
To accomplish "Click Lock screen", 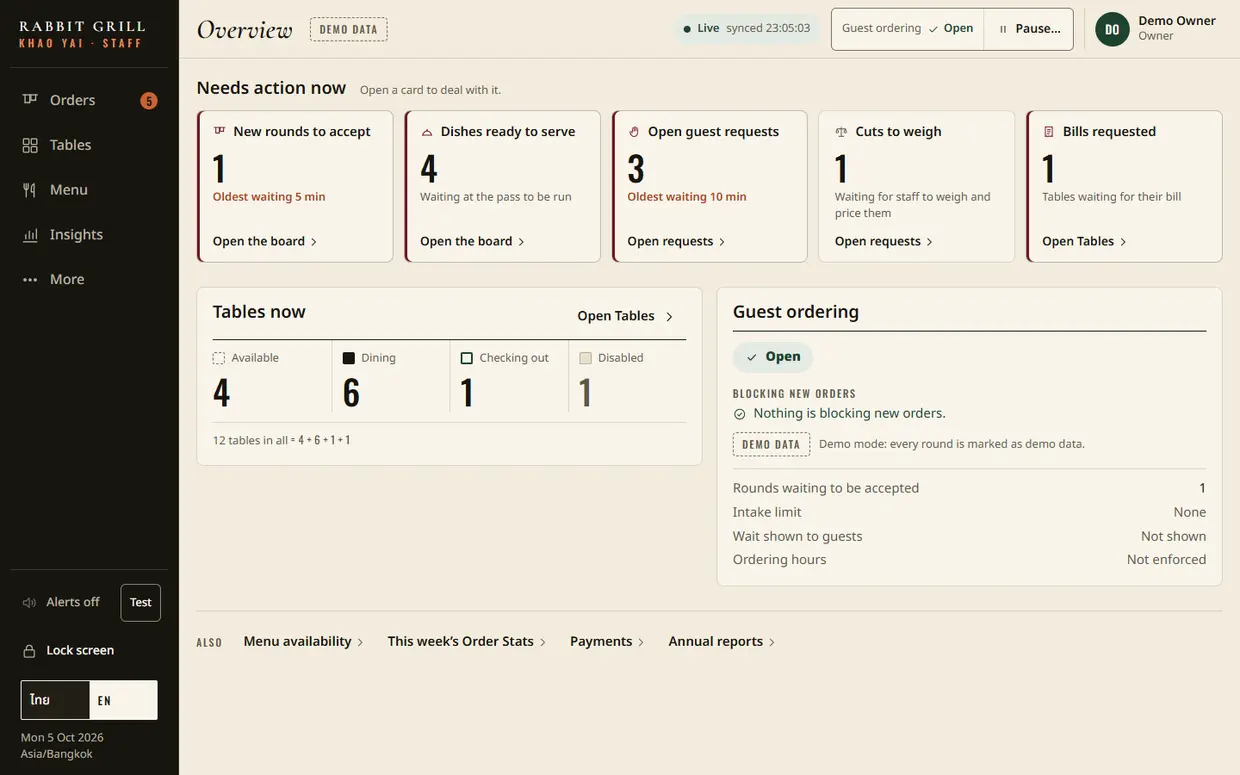I will [x=68, y=651].
